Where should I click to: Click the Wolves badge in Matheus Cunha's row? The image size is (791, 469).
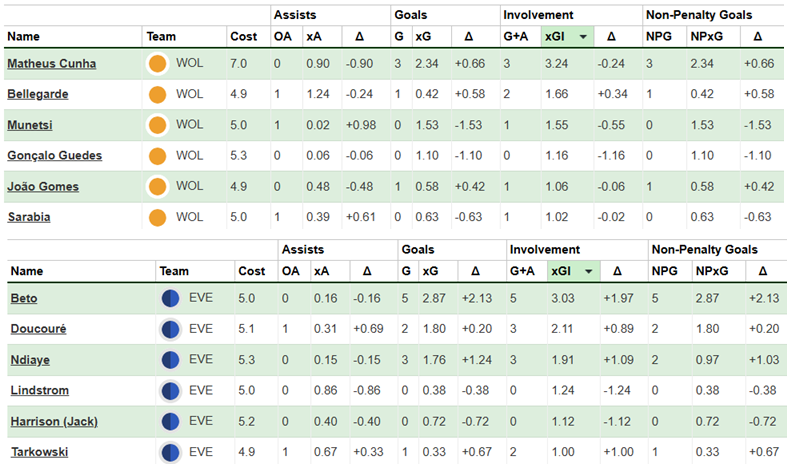pos(156,64)
